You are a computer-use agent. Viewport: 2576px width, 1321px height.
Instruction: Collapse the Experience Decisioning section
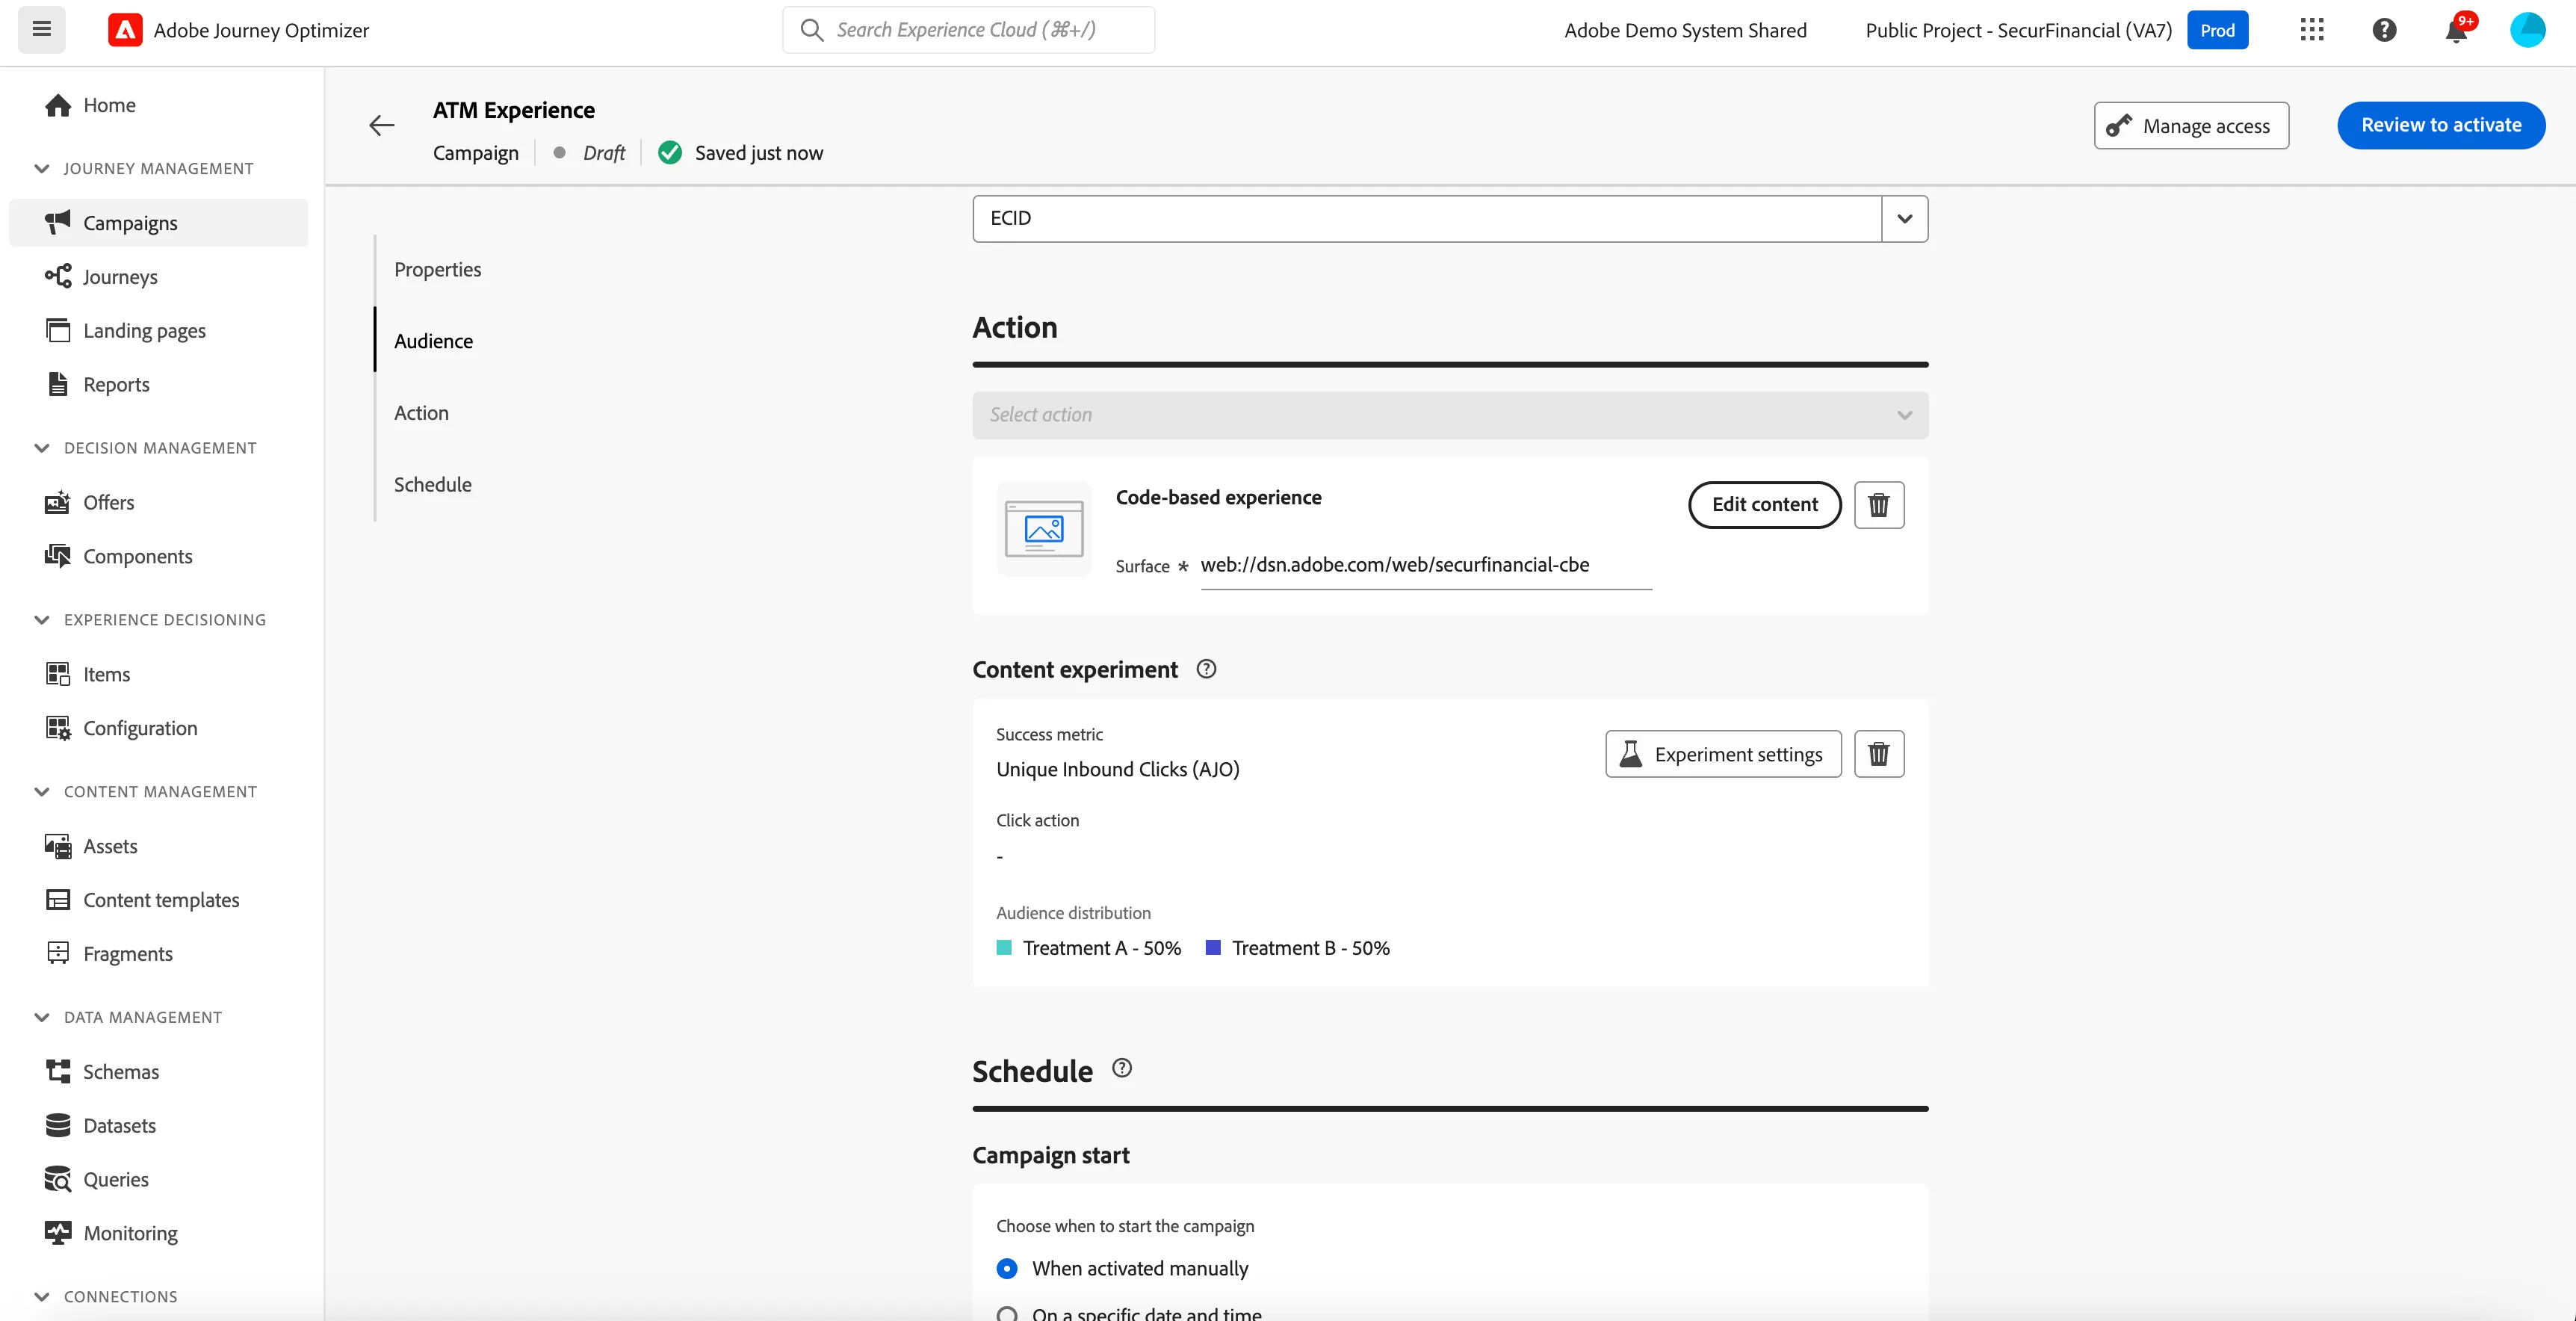(x=41, y=621)
